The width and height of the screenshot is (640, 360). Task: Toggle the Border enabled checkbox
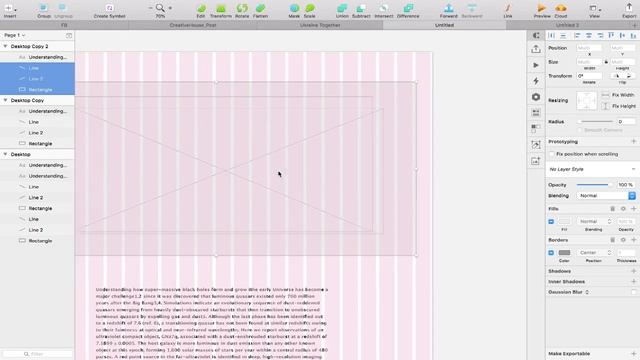(x=551, y=253)
